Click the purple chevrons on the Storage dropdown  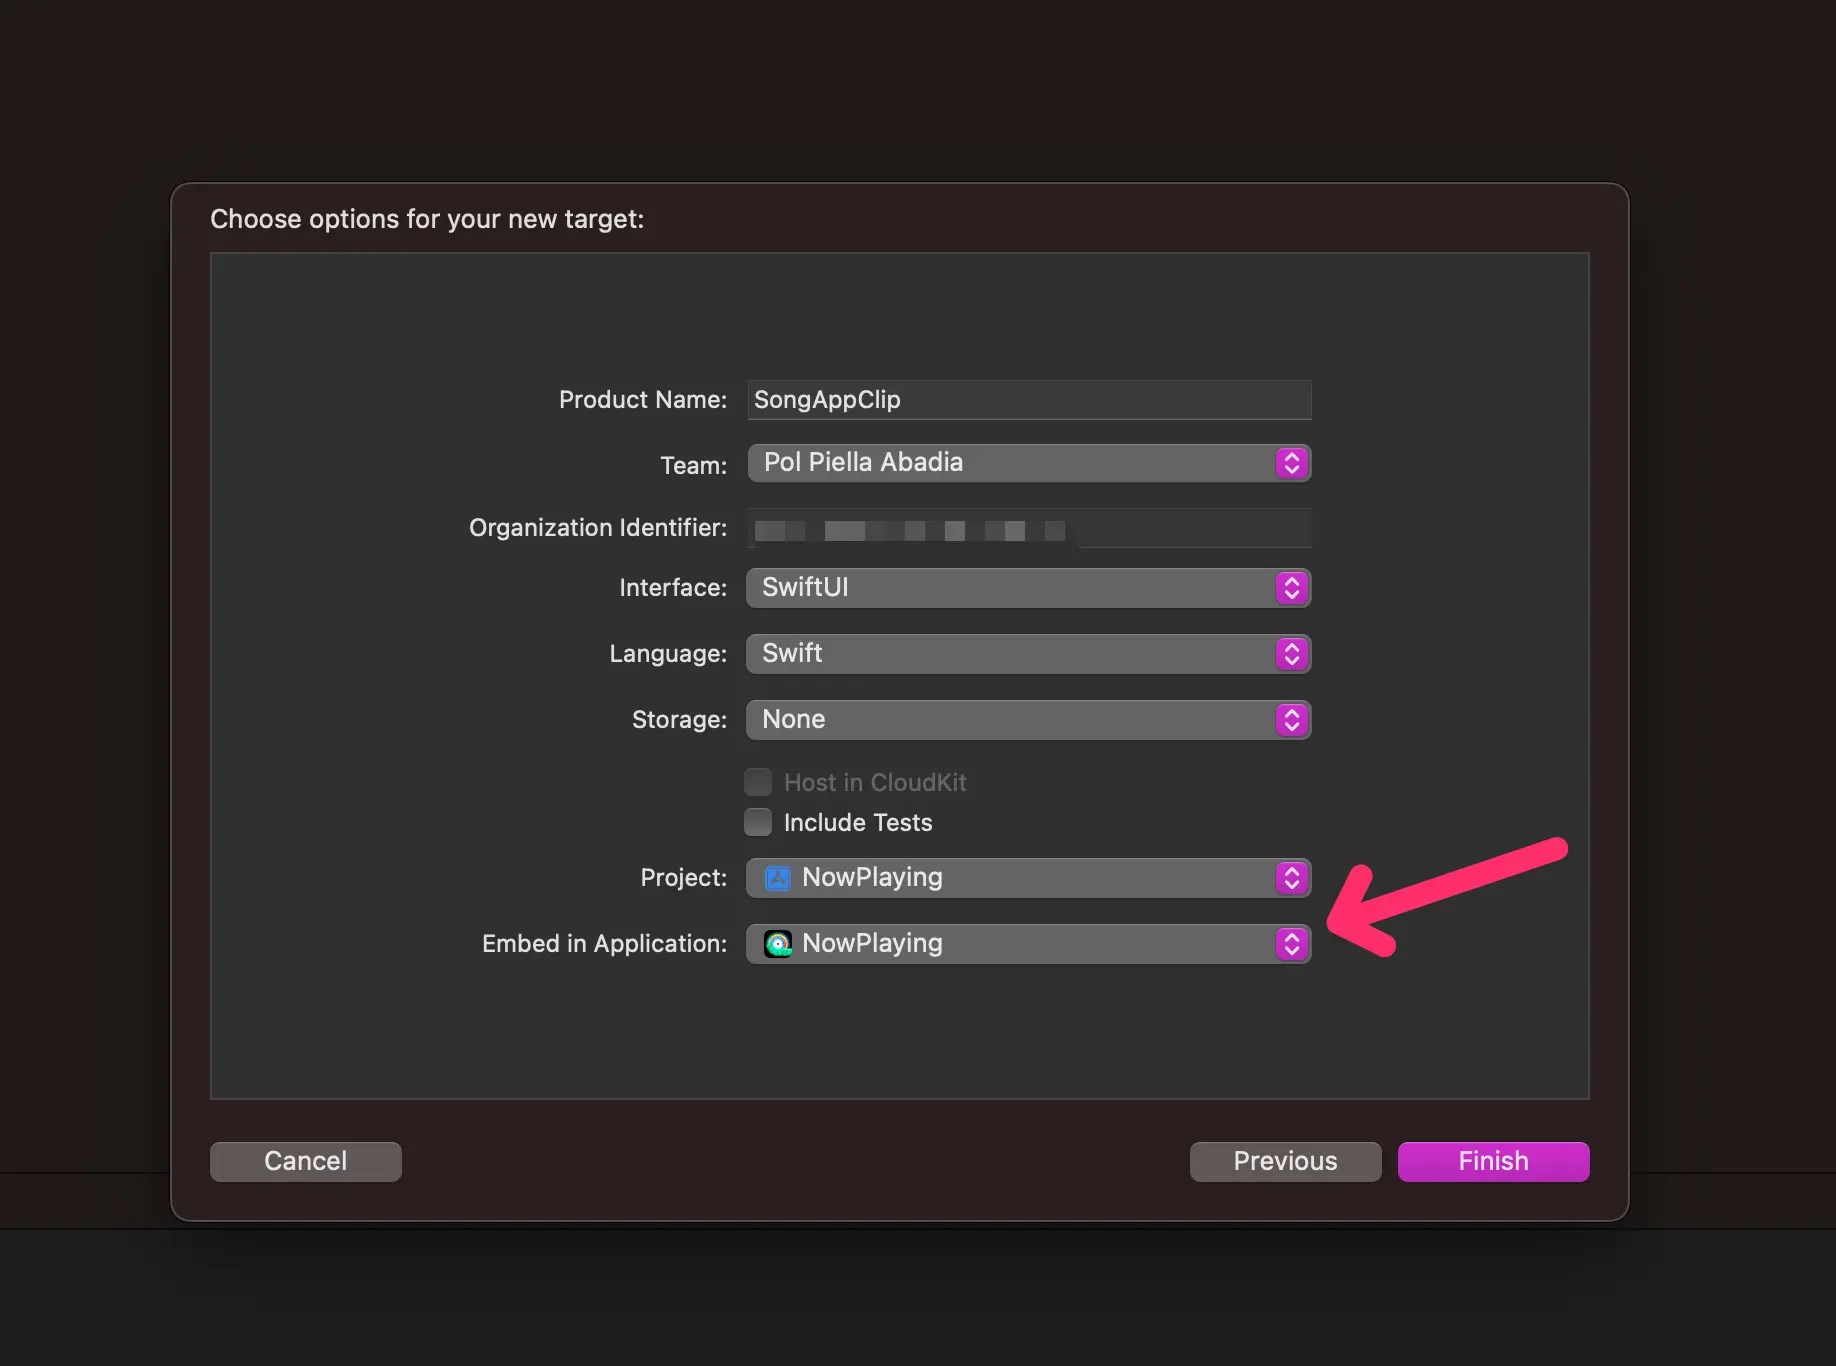(x=1291, y=719)
